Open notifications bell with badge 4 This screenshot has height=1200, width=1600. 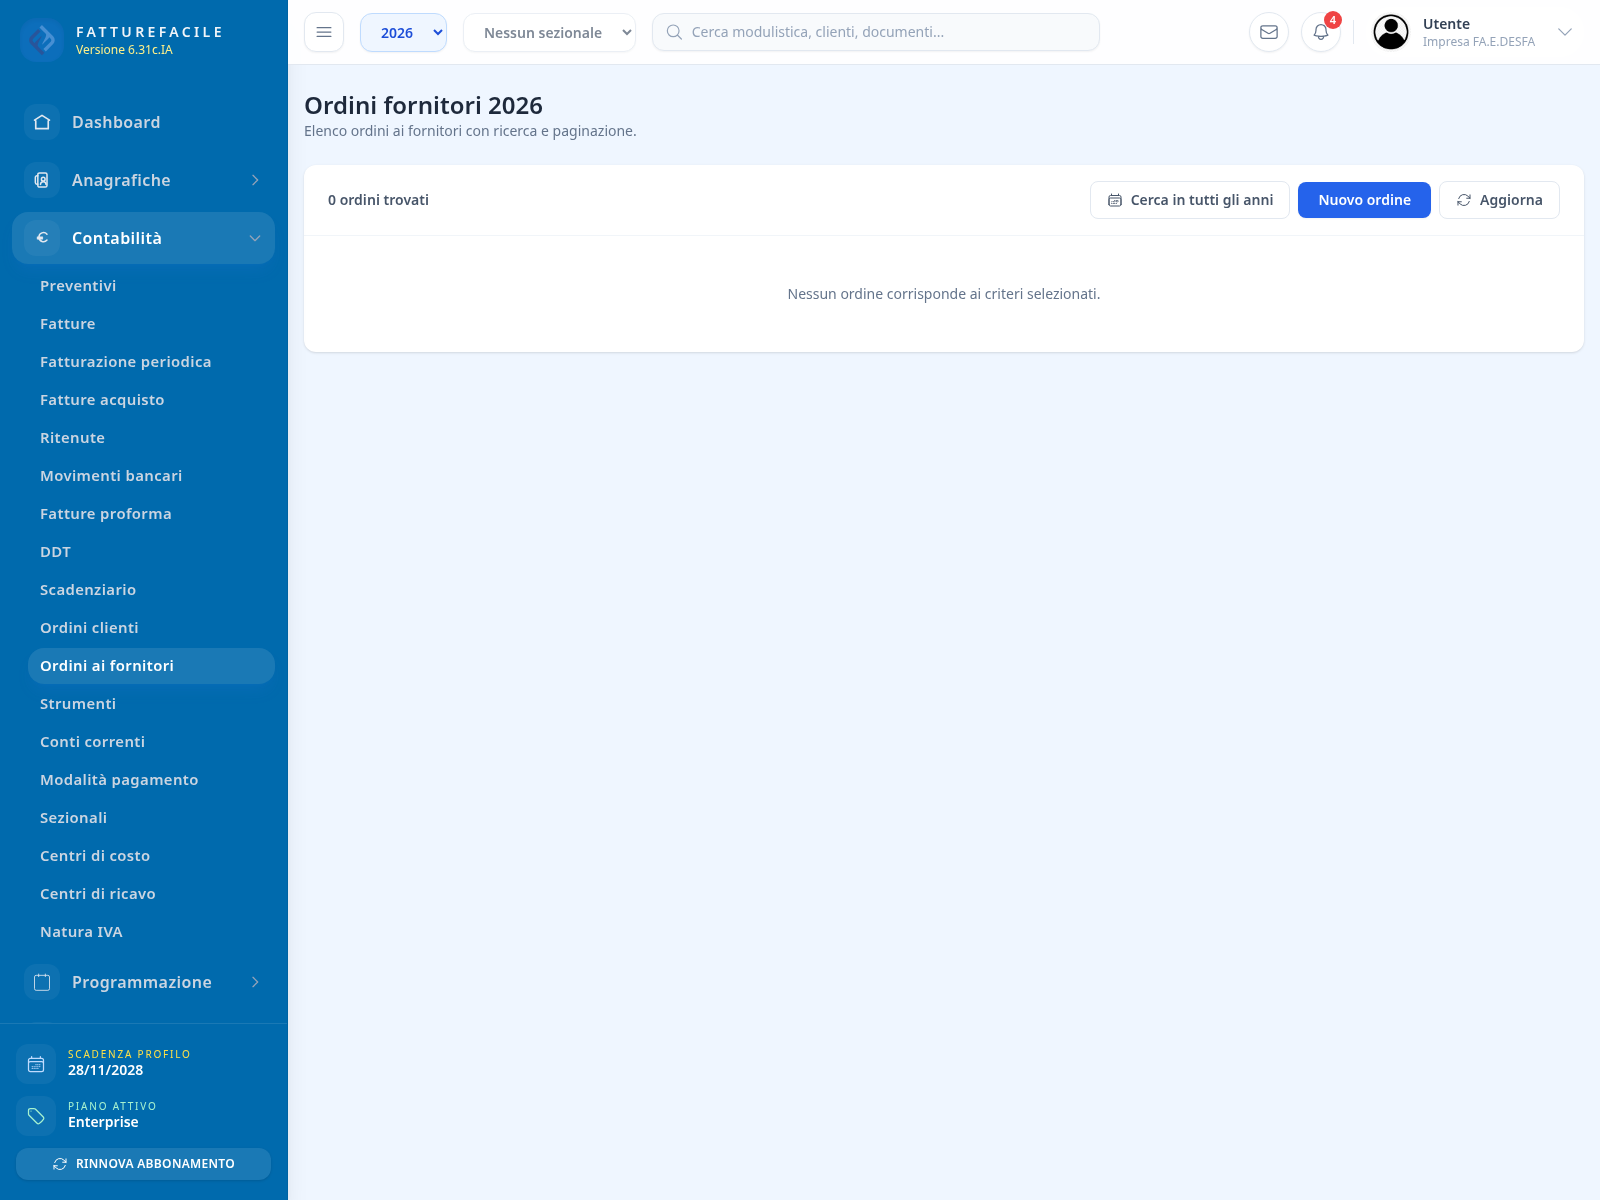(1321, 32)
